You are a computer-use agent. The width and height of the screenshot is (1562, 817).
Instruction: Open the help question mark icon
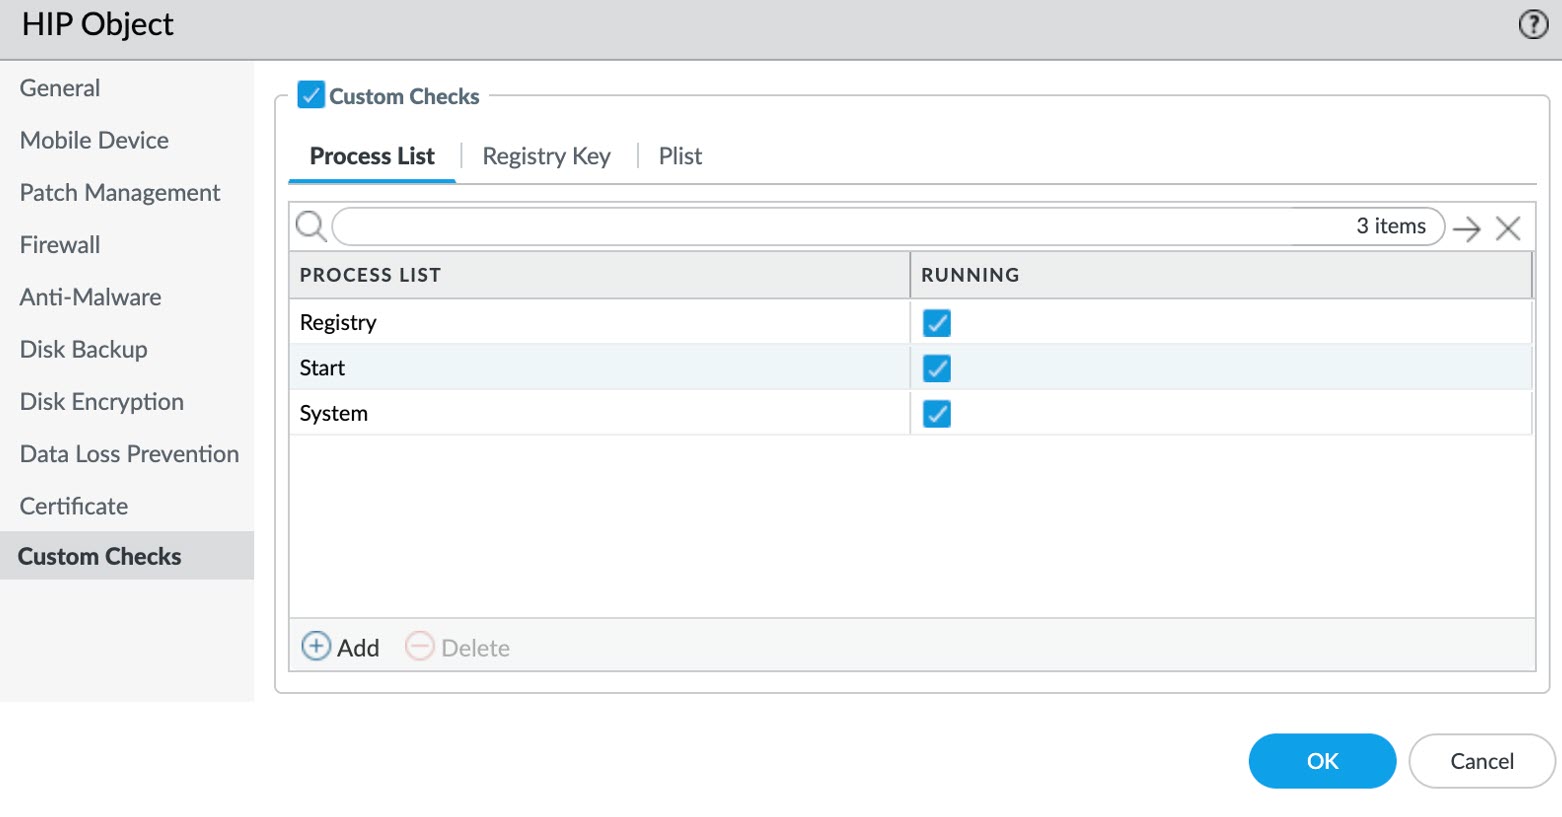1532,24
